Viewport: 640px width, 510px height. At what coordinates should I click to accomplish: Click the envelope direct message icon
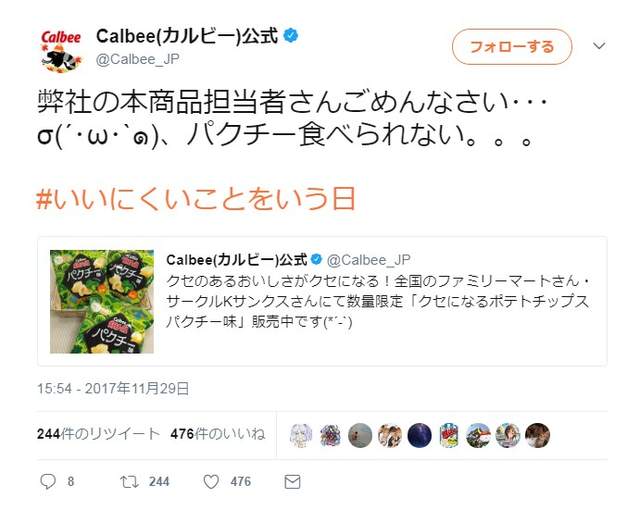[292, 482]
